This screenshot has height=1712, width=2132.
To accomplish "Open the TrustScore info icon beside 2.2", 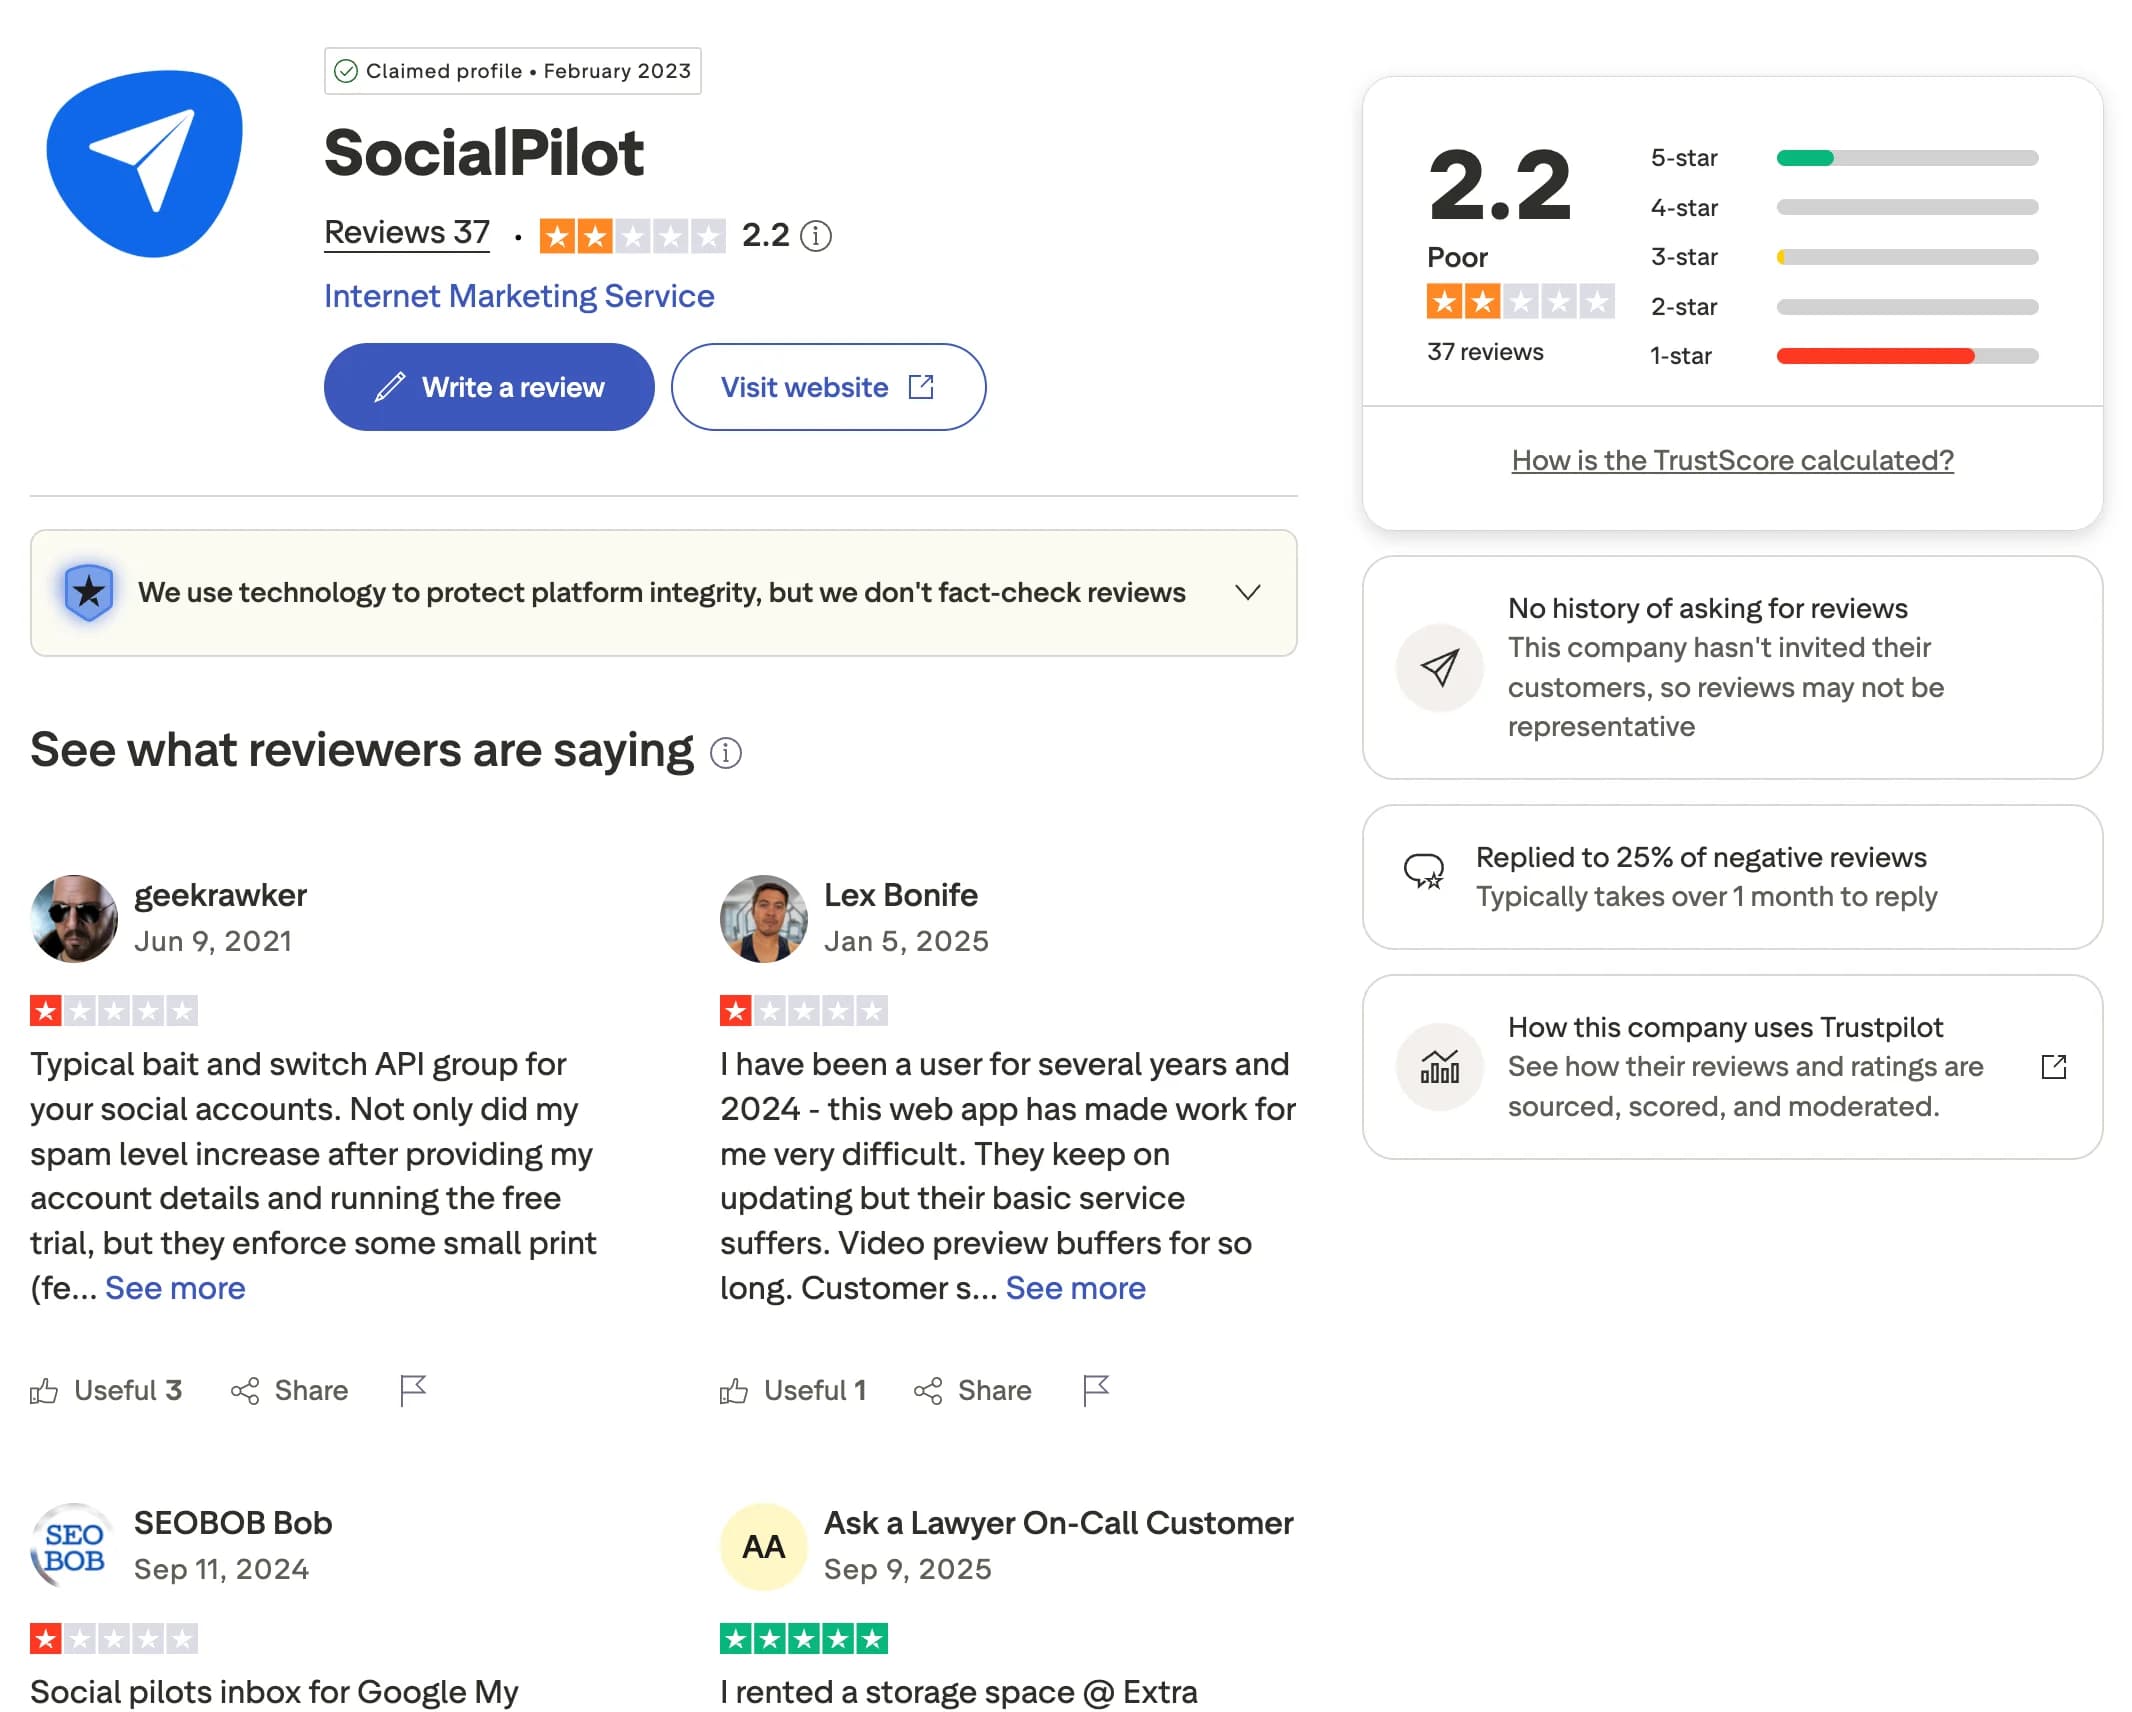I will 816,236.
